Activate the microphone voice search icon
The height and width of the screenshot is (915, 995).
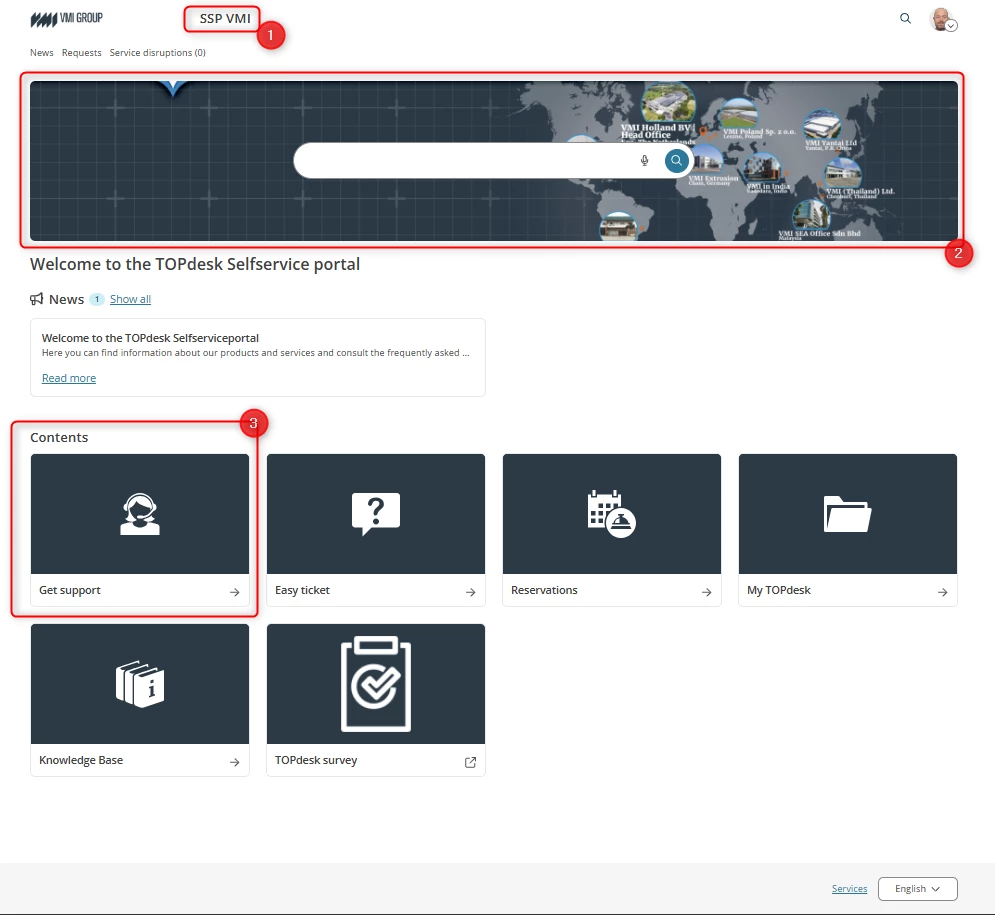(644, 161)
